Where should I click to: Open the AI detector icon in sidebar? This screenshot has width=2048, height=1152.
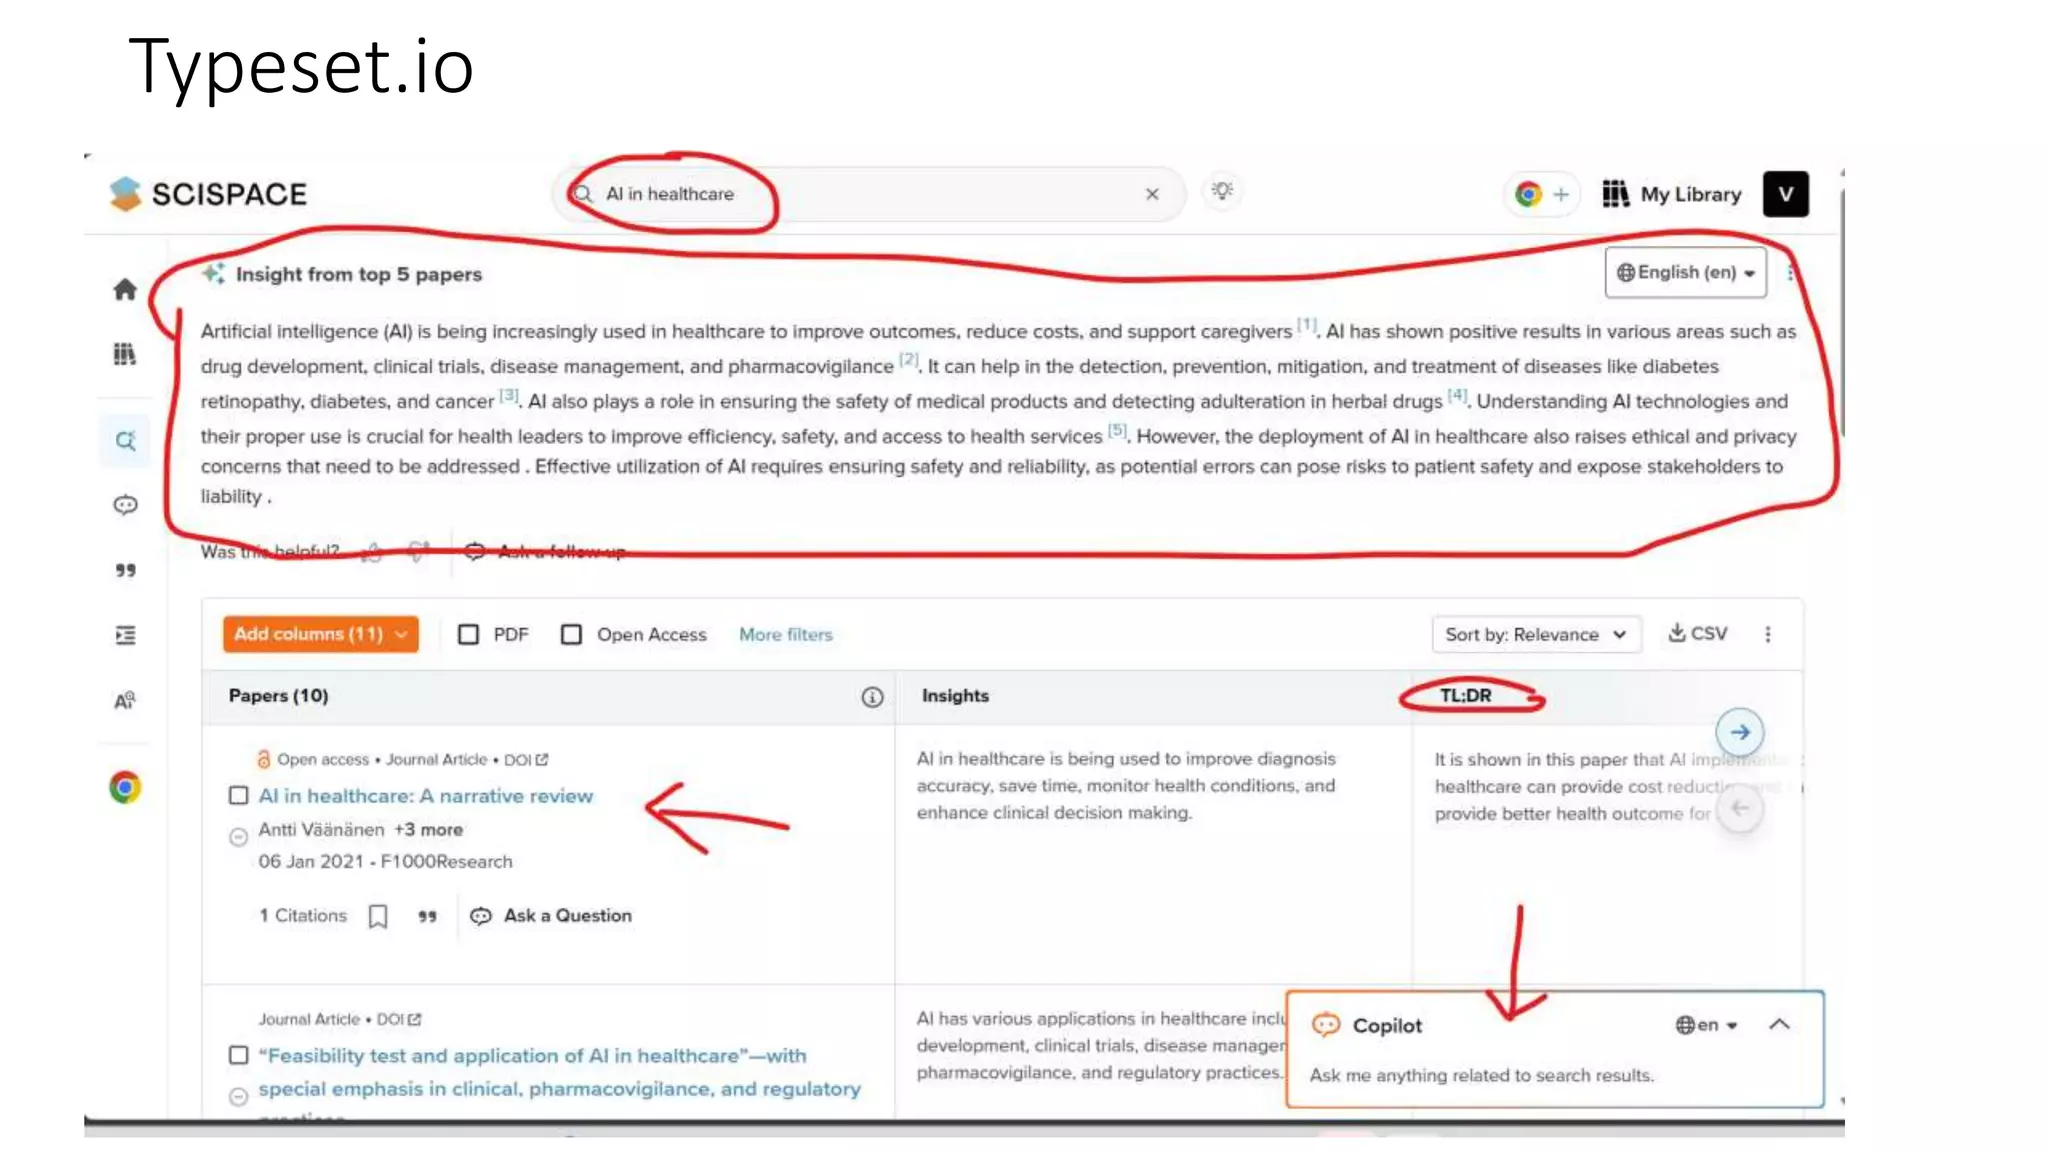pos(125,700)
